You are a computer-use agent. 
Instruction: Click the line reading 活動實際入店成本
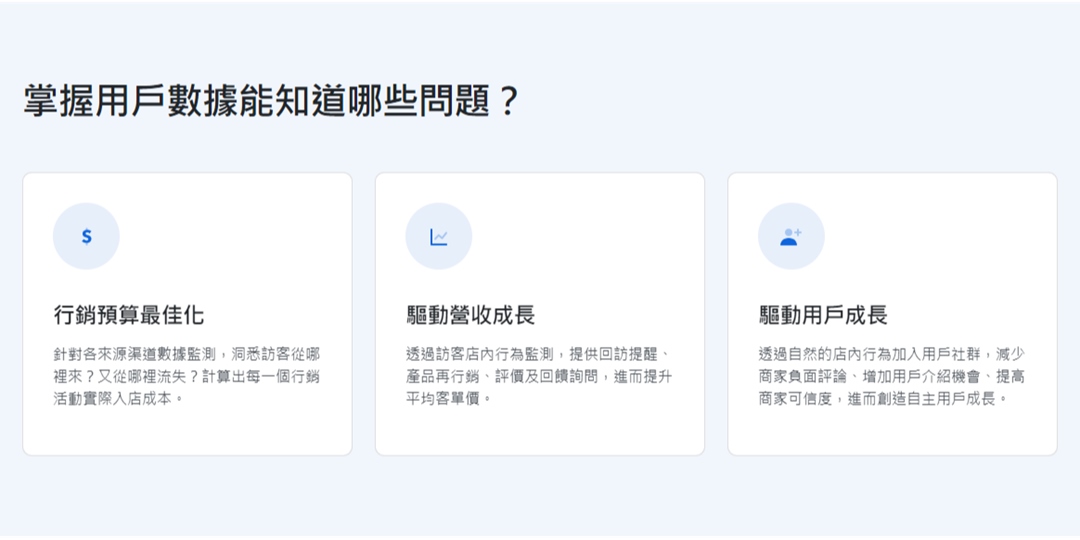pyautogui.click(x=120, y=398)
